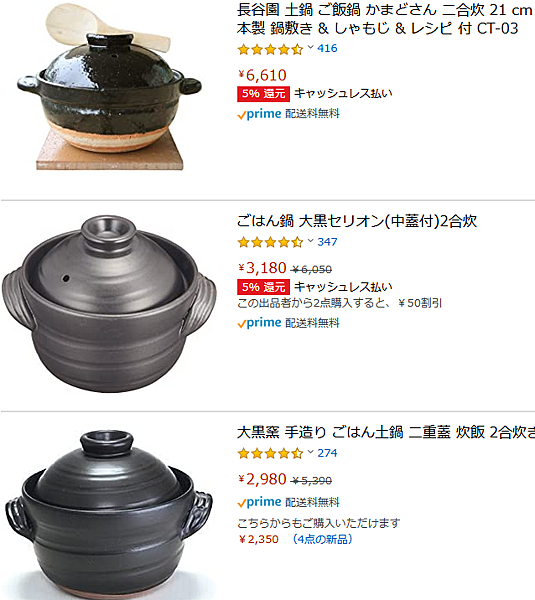Screen dimensions: 535x600
Task: Expand rating dropdown chevron beside 274
Action: 310,452
